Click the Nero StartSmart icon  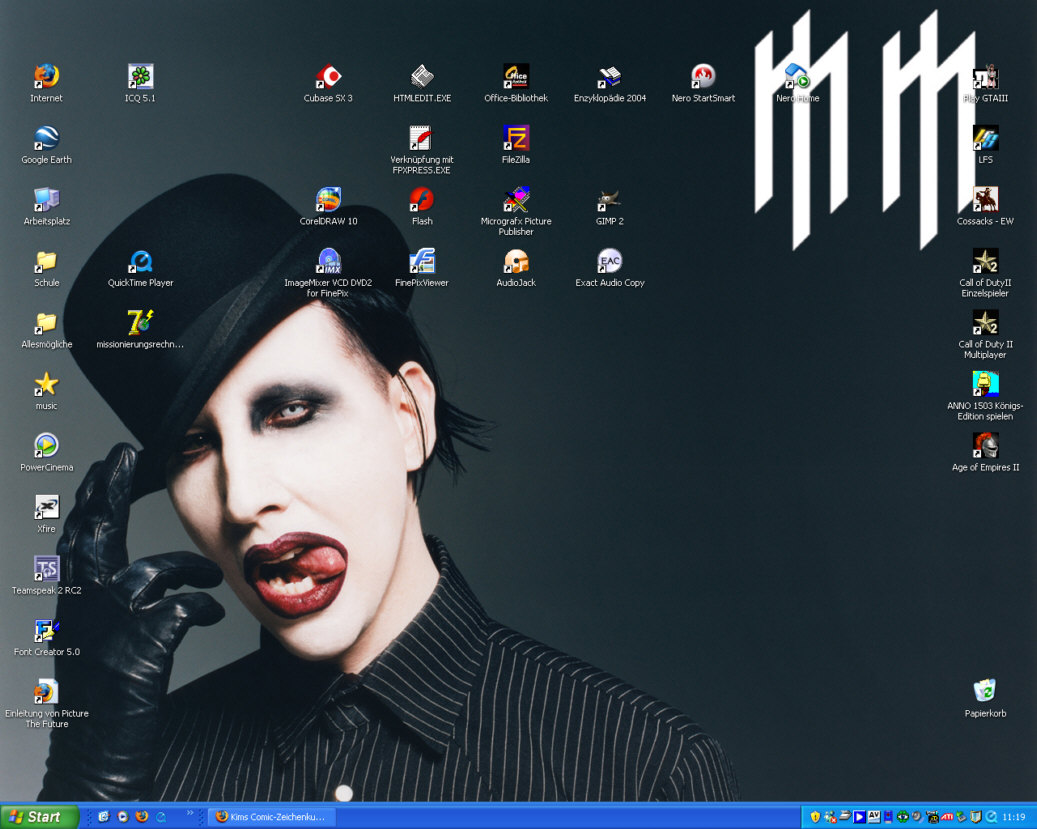tap(703, 77)
